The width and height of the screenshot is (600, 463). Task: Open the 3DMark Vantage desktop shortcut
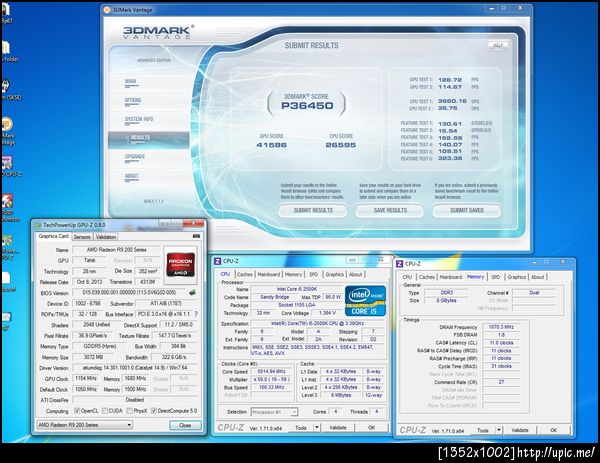coord(7,131)
